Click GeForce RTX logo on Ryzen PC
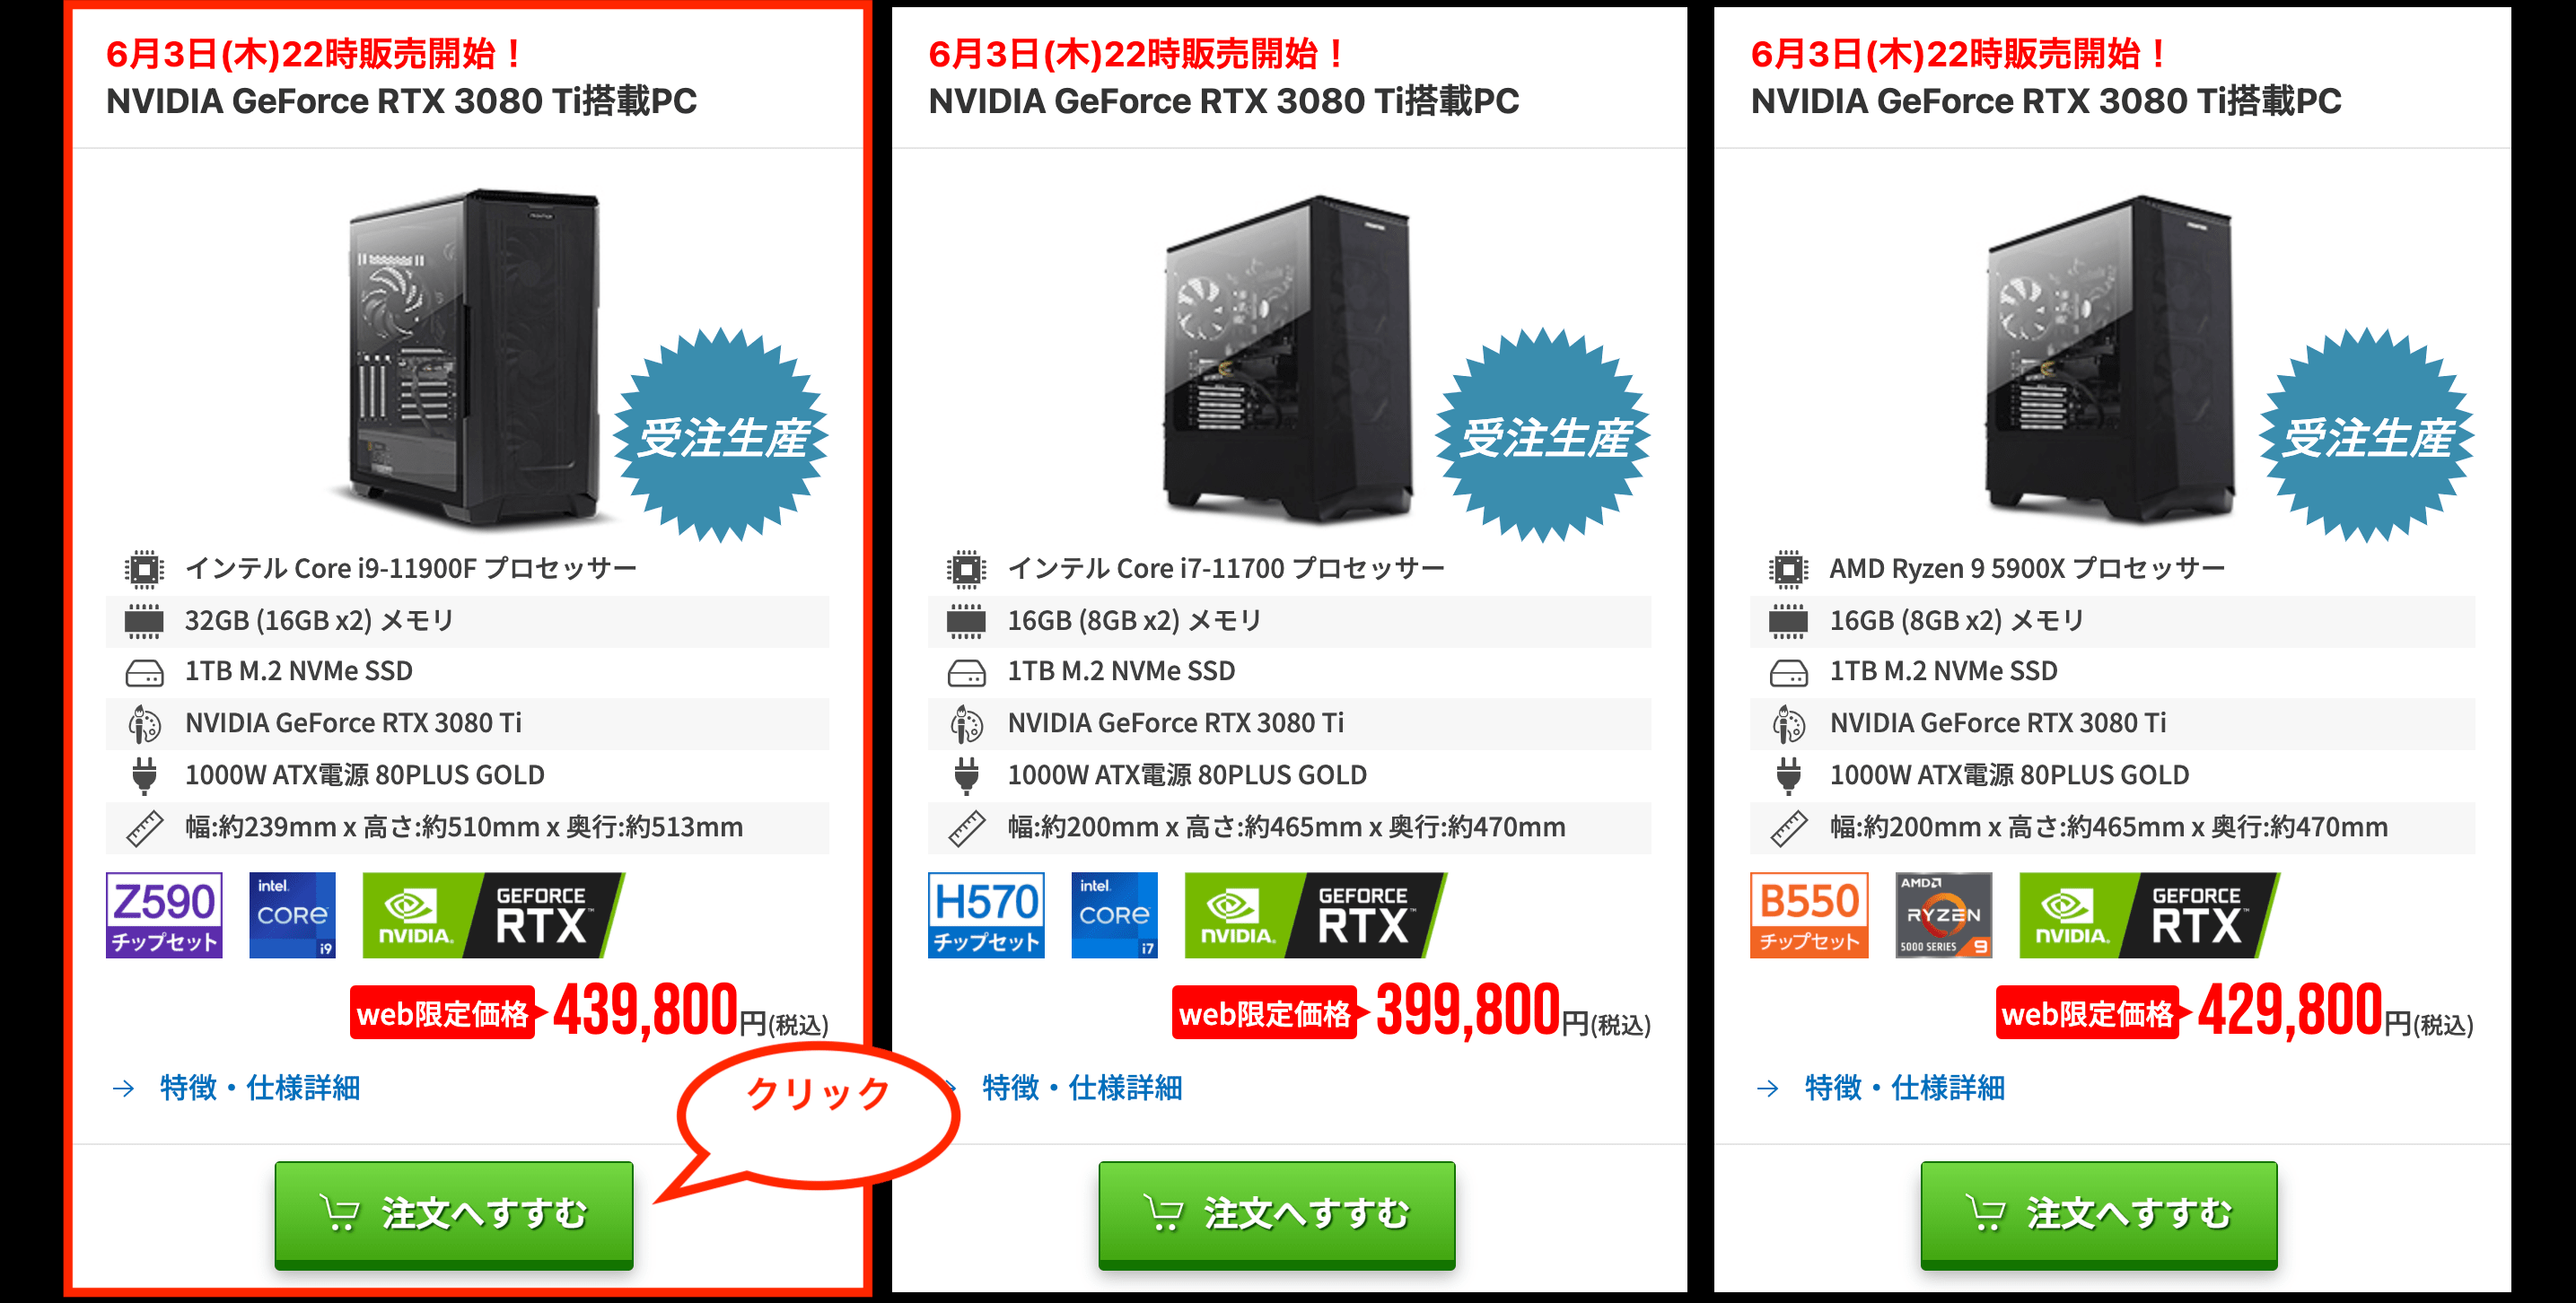This screenshot has height=1303, width=2576. tap(2149, 915)
